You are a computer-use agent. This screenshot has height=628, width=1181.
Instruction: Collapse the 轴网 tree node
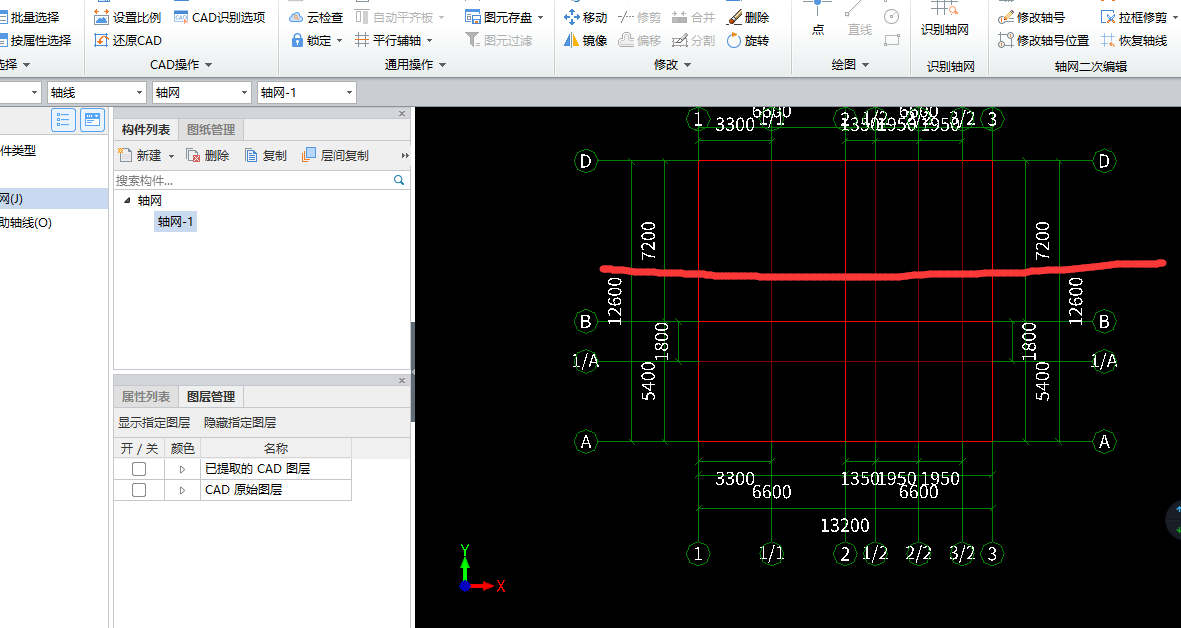[x=127, y=200]
